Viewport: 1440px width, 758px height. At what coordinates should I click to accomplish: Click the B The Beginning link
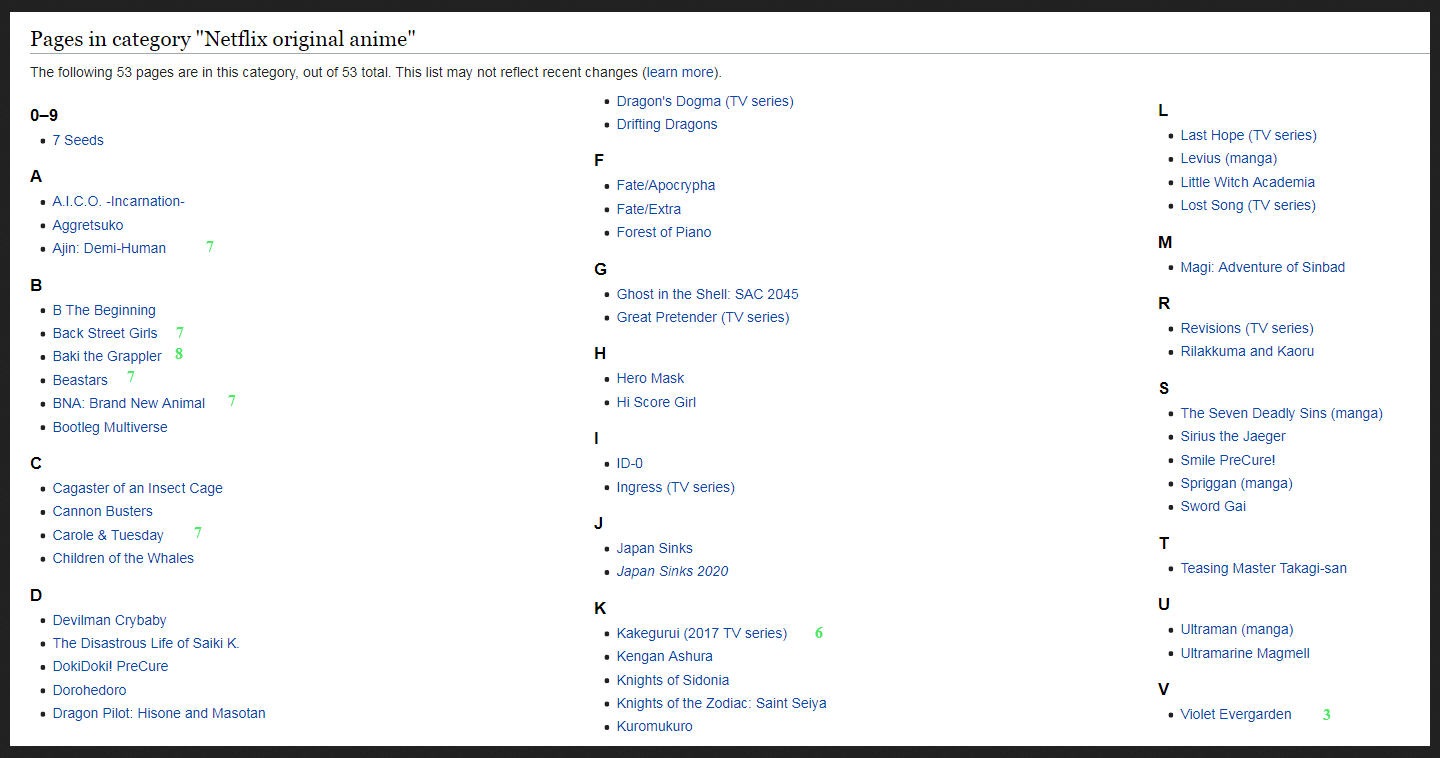point(104,310)
